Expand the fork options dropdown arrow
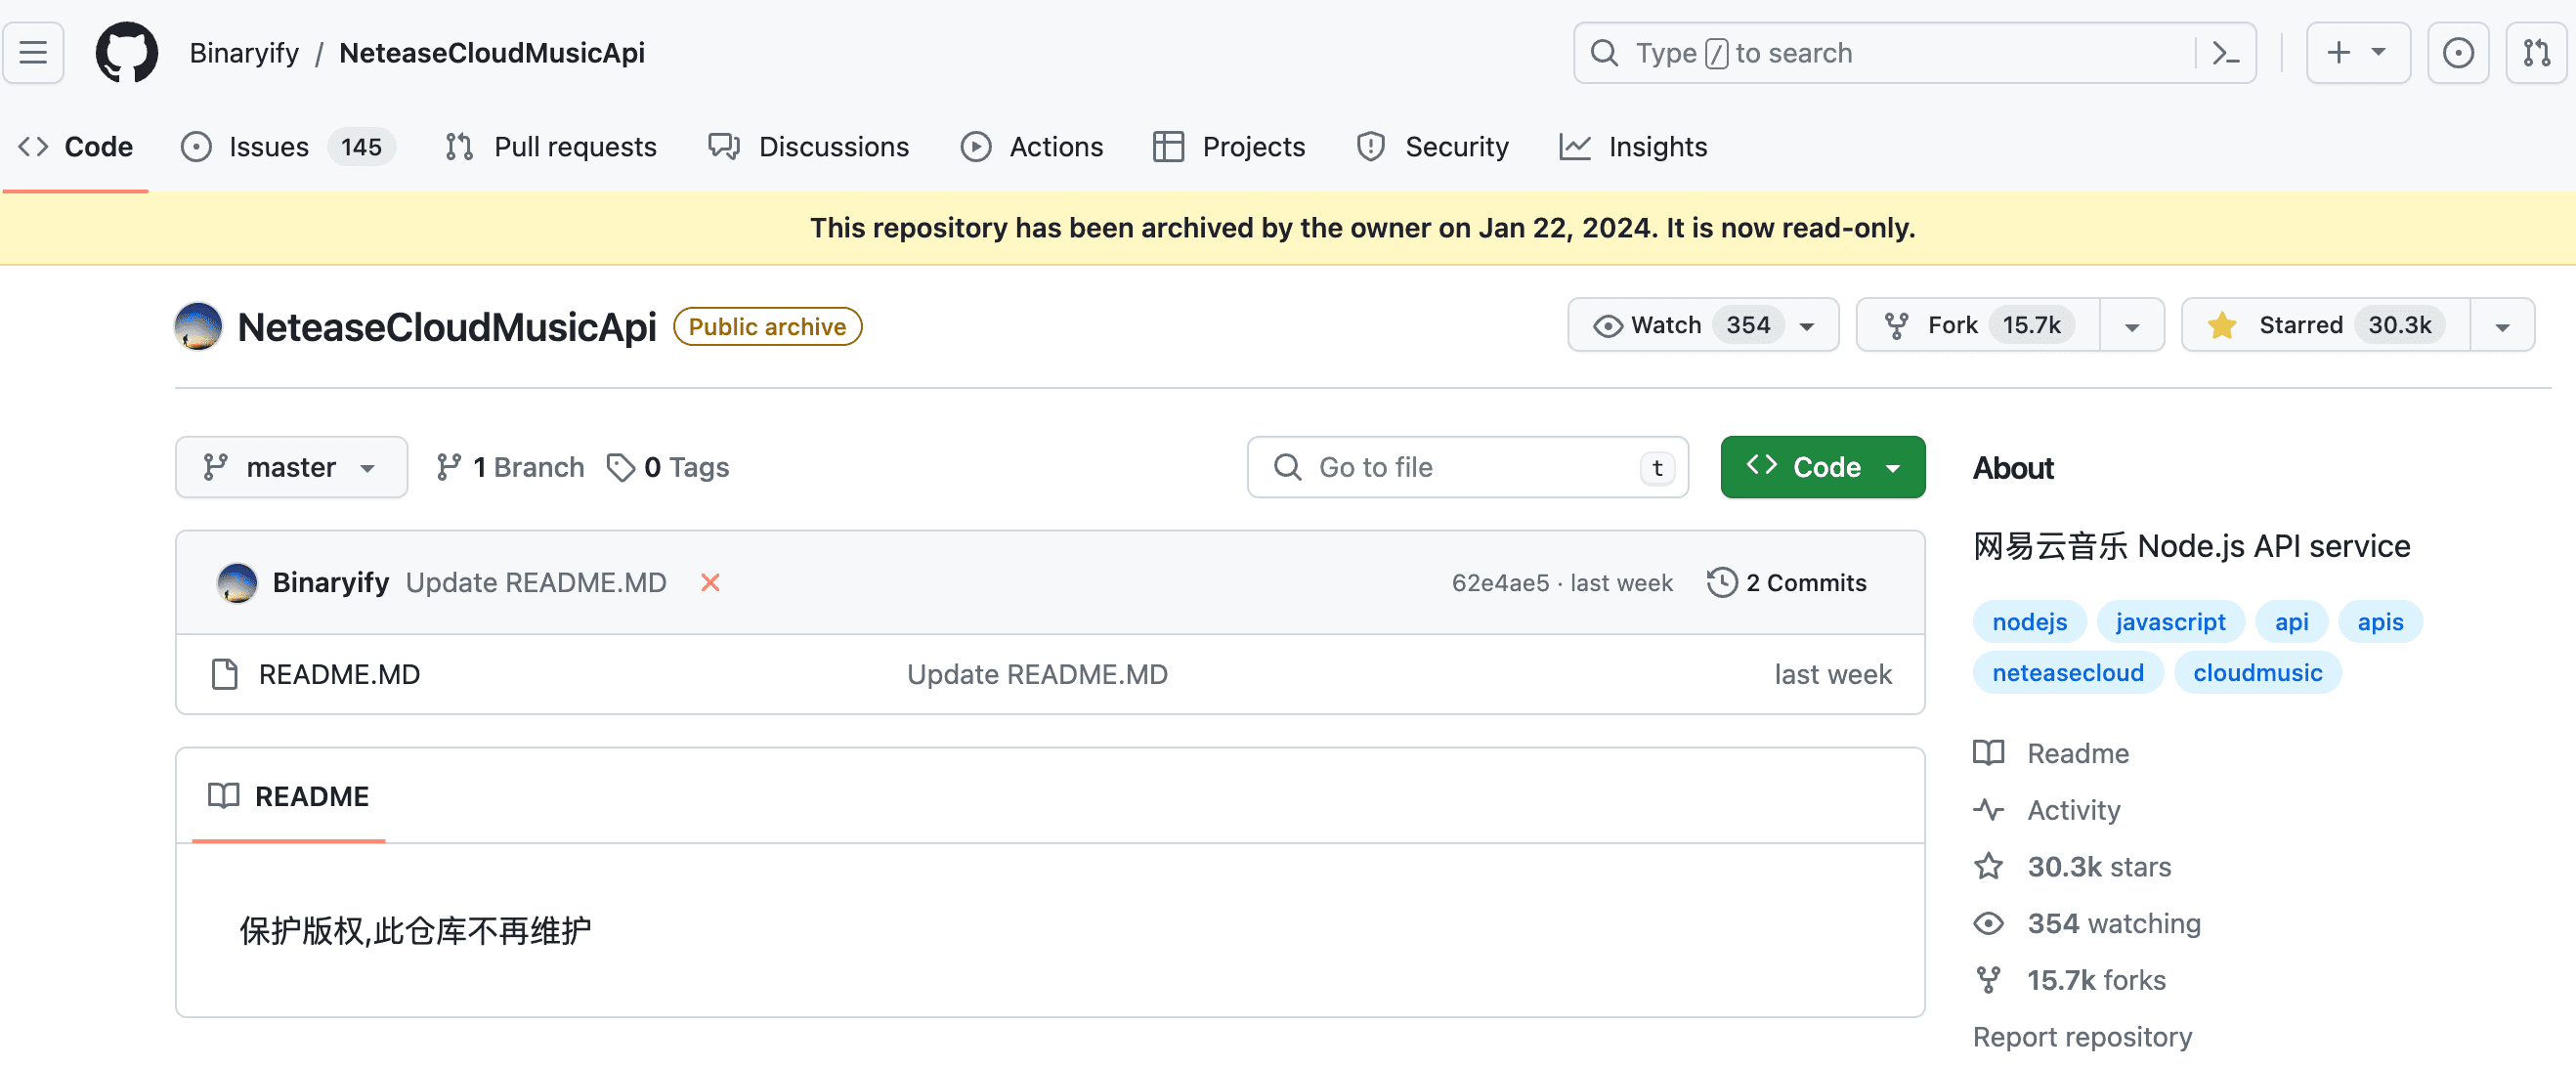The height and width of the screenshot is (1067, 2576). click(2131, 326)
